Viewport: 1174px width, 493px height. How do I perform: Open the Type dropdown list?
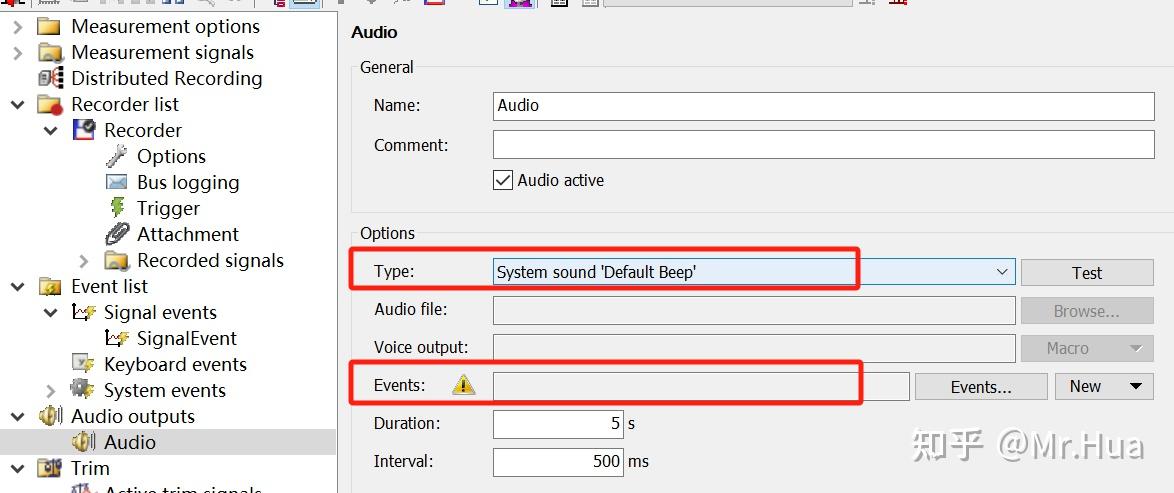[x=1002, y=272]
